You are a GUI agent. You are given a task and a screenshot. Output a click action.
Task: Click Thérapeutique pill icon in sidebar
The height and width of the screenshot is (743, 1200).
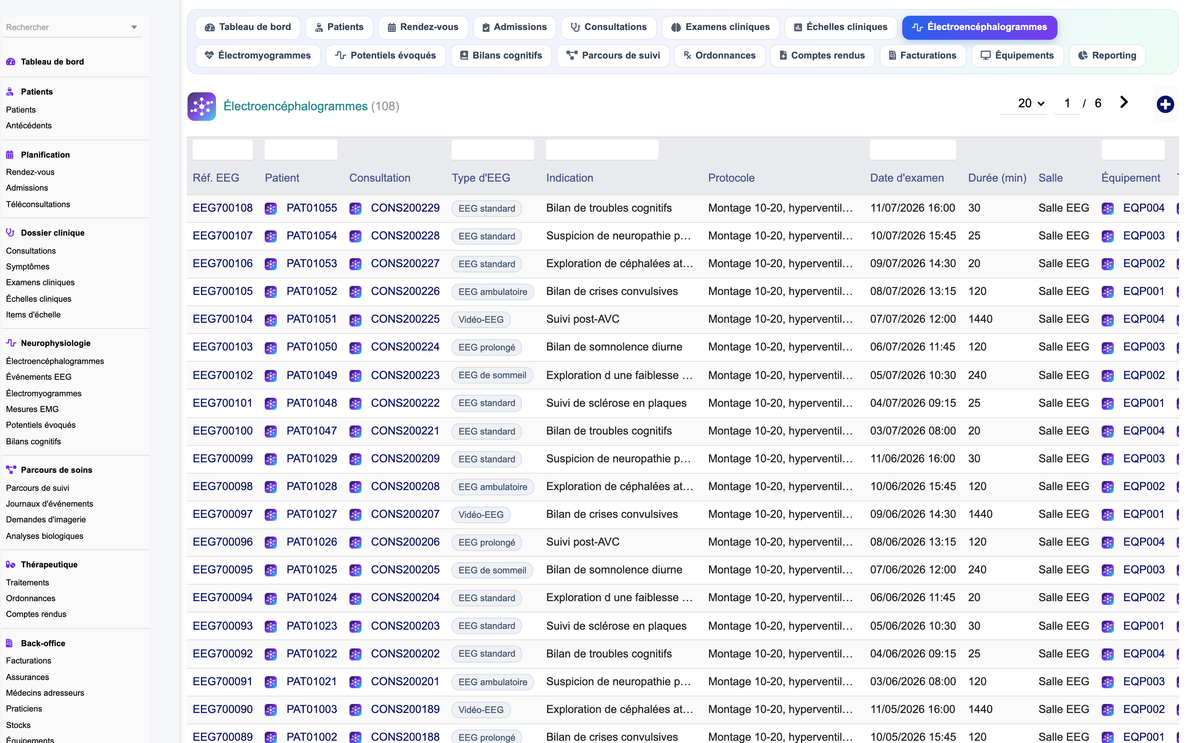tap(11, 565)
